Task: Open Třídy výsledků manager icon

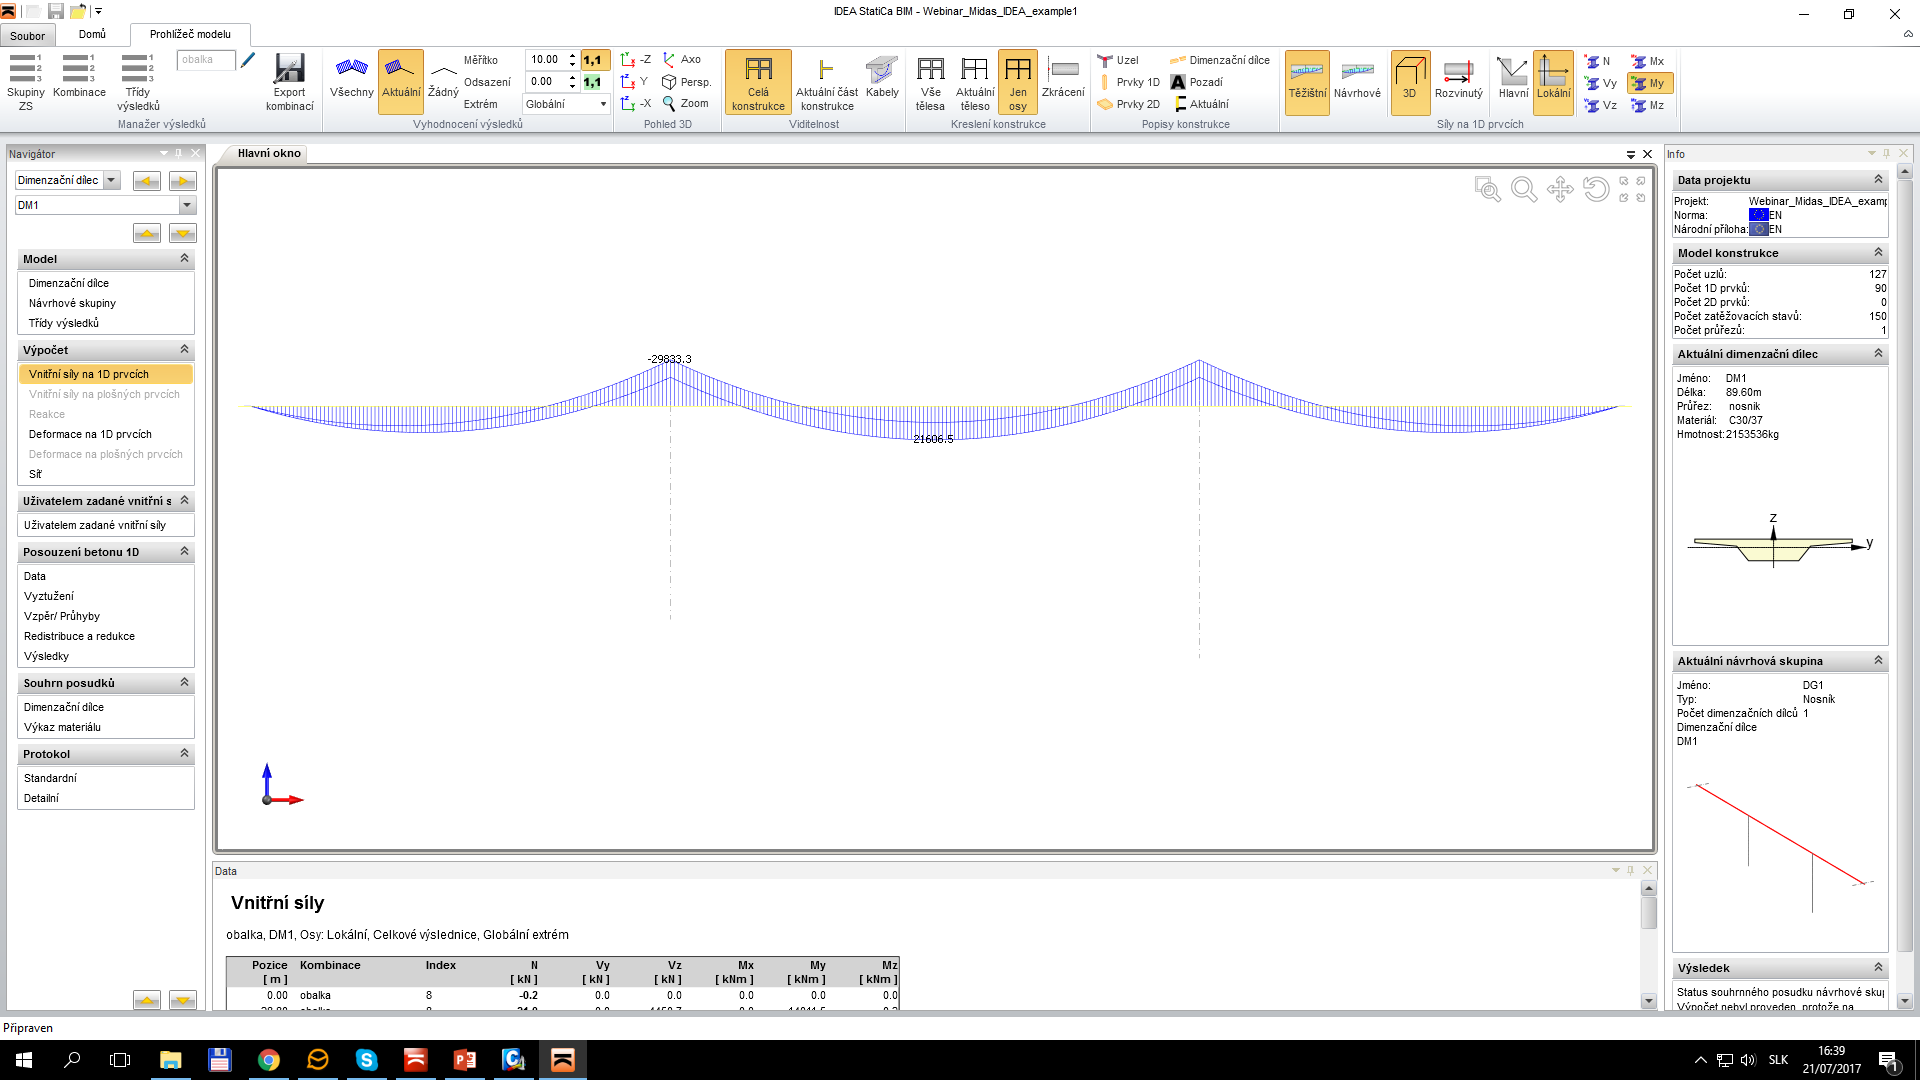Action: point(138,81)
